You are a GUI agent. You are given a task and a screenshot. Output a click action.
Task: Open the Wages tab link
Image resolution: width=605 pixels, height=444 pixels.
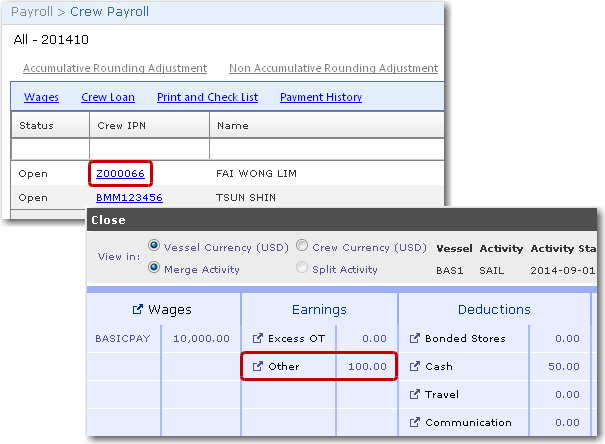click(41, 97)
